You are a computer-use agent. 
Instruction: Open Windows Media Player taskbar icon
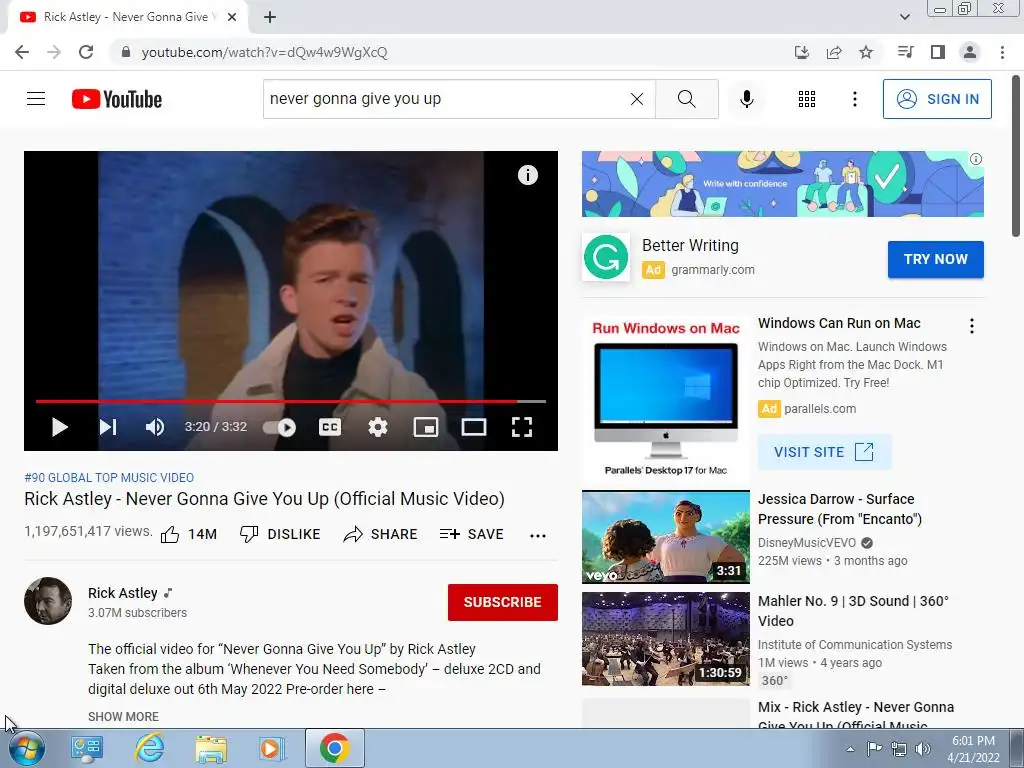[x=272, y=748]
